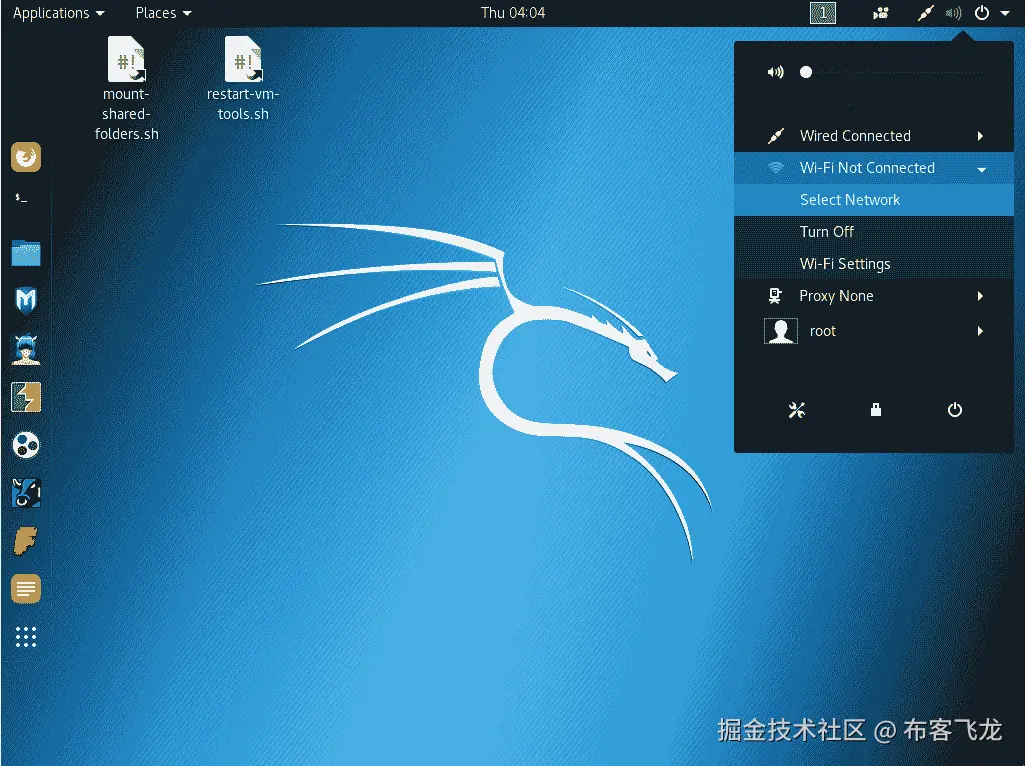Click the Proxy network icon

pyautogui.click(x=775, y=296)
